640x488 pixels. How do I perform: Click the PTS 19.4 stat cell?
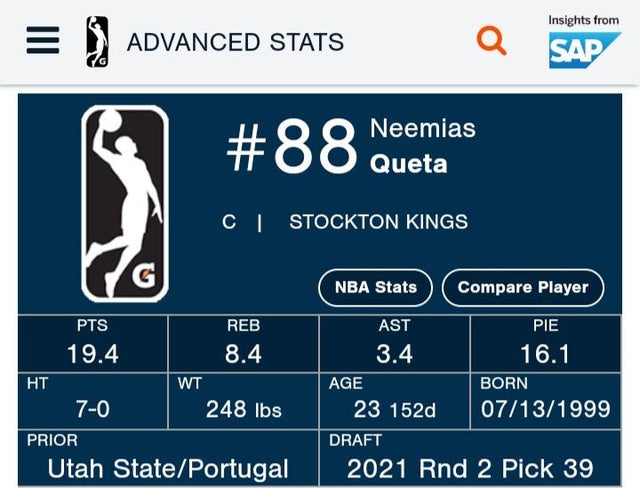click(x=93, y=342)
